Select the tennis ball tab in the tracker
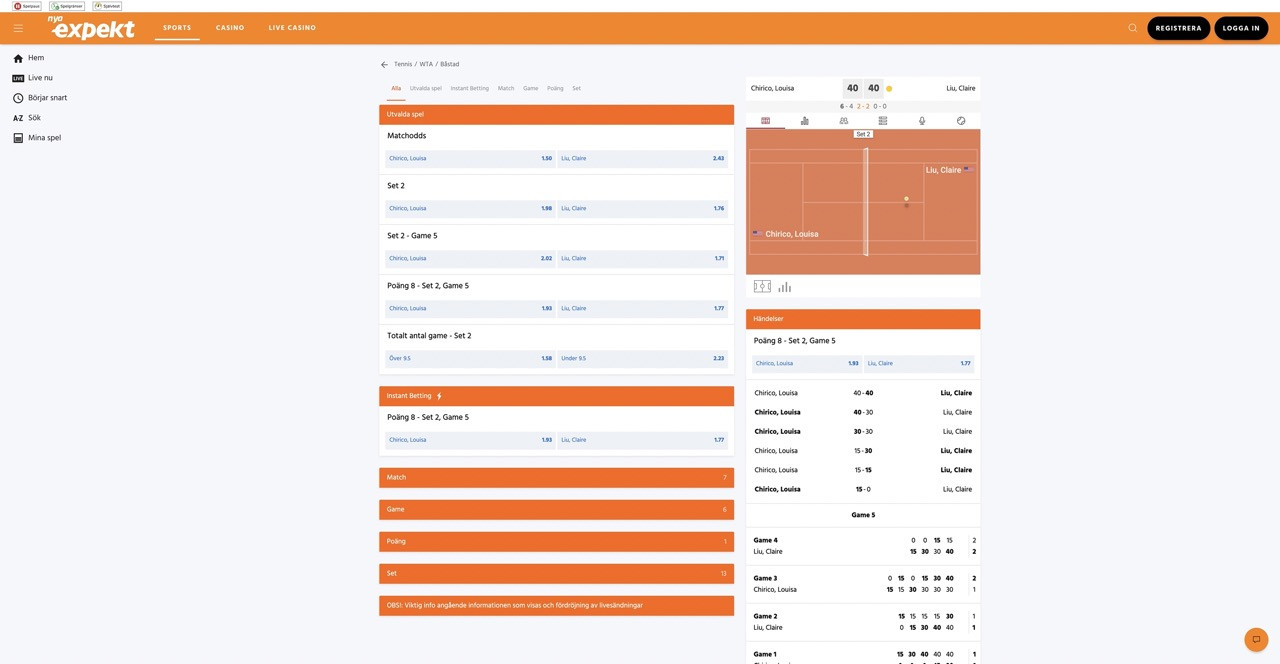 pyautogui.click(x=961, y=121)
